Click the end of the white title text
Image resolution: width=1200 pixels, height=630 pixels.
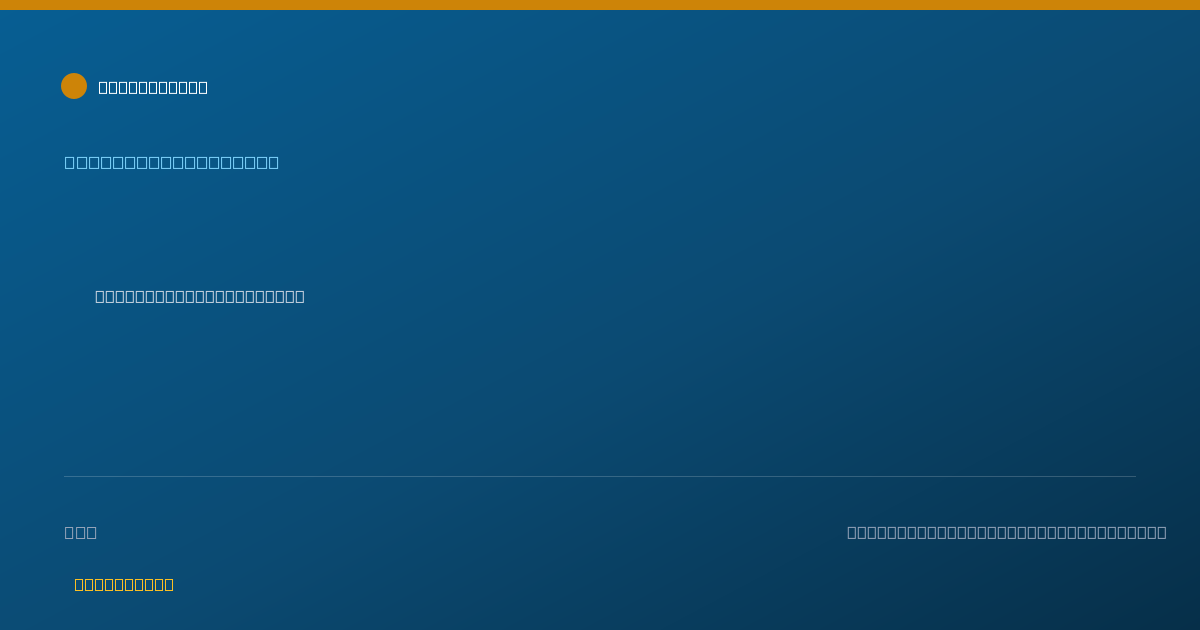(x=203, y=87)
